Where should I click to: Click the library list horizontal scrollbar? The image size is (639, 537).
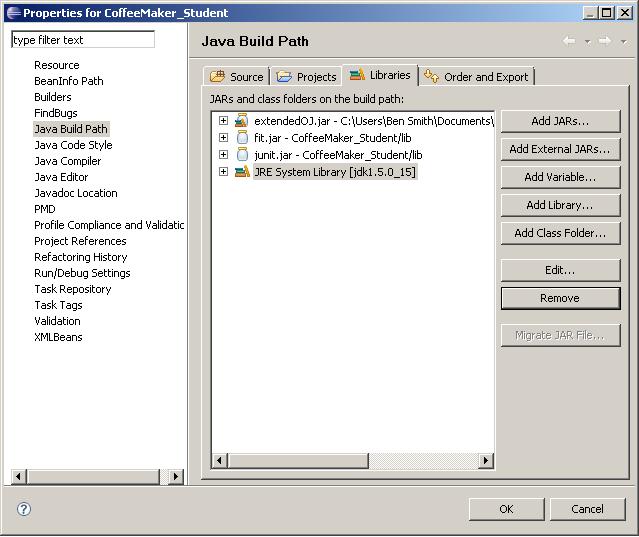click(351, 461)
